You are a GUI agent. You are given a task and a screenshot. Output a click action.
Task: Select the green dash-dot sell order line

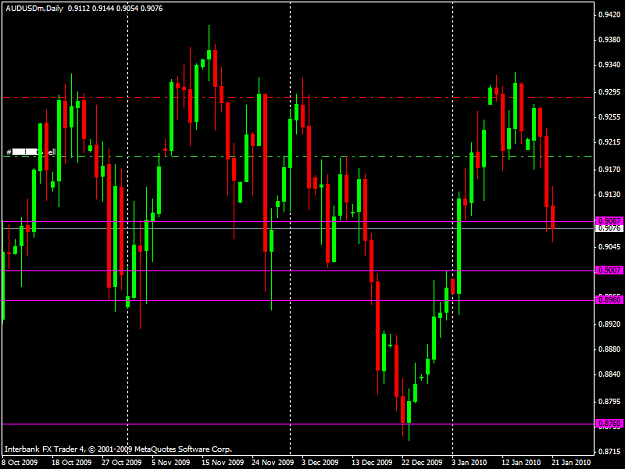(298, 157)
